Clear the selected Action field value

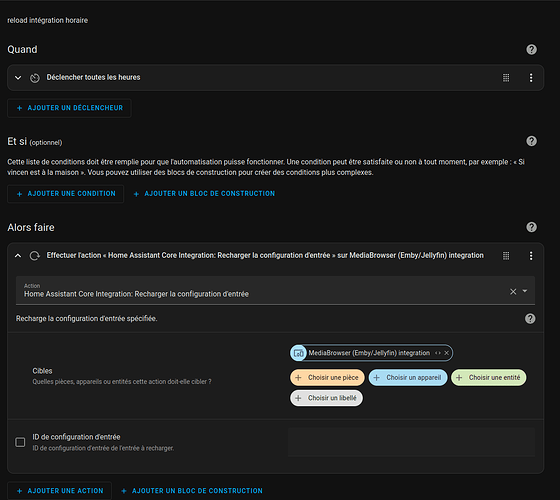513,292
